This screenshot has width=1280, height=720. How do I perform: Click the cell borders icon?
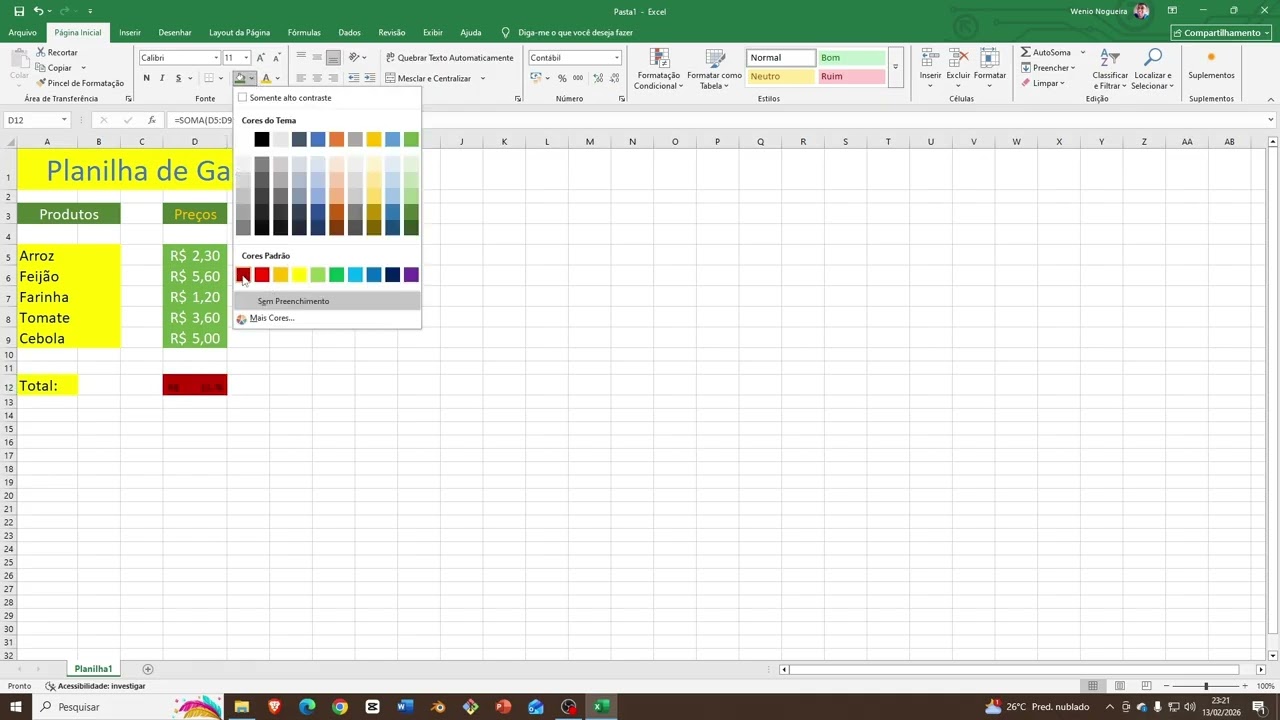point(209,78)
